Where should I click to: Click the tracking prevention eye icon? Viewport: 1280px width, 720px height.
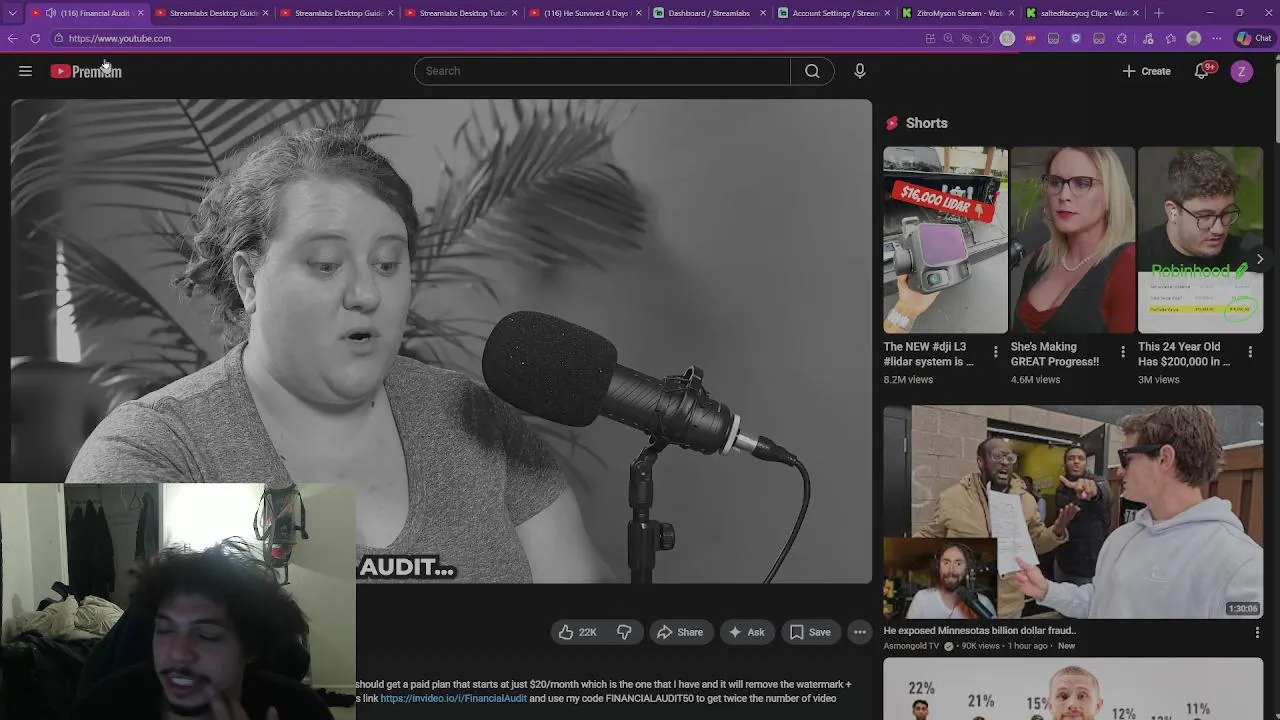point(966,38)
